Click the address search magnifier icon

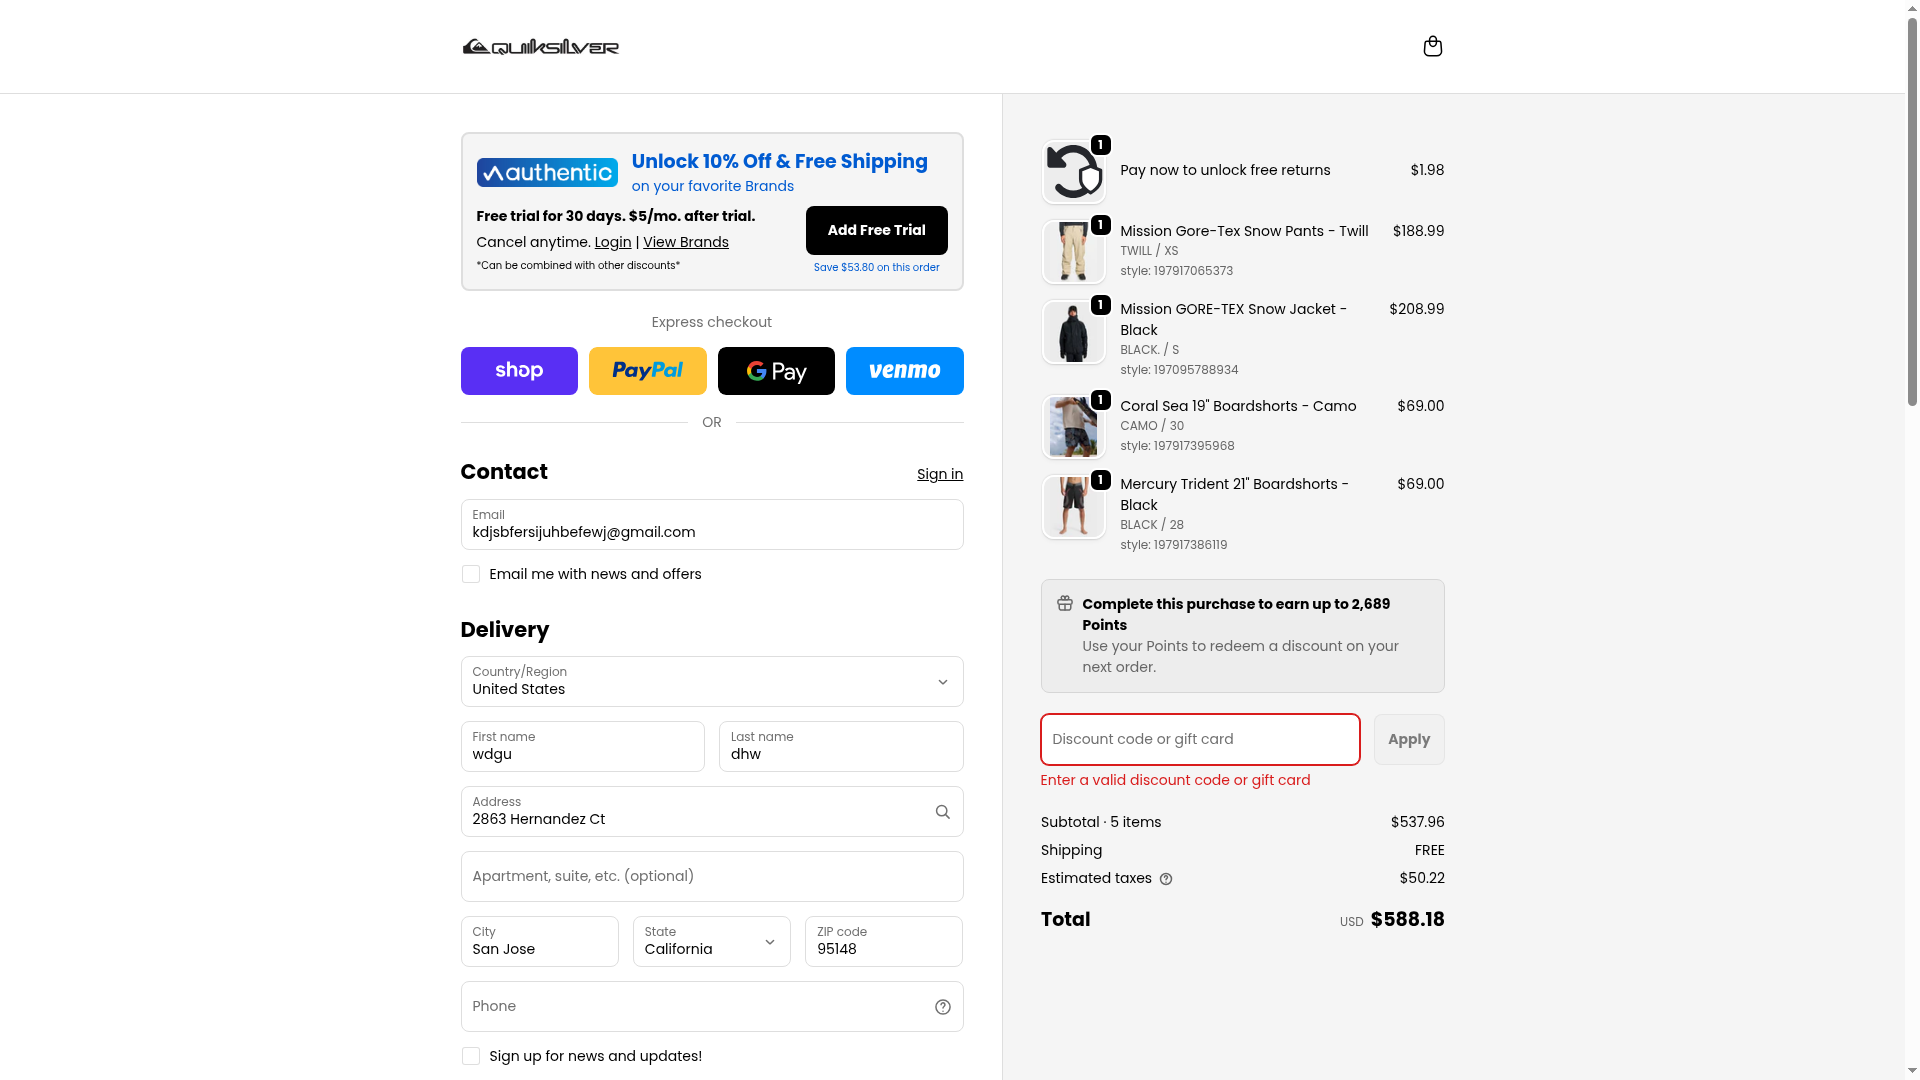point(942,812)
